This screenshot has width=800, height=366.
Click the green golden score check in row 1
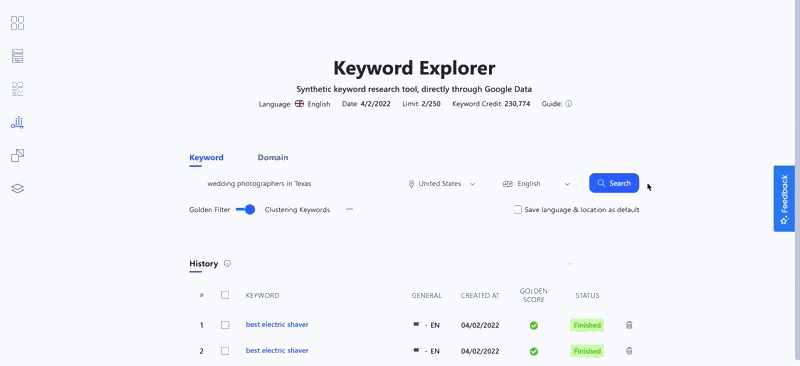[534, 325]
